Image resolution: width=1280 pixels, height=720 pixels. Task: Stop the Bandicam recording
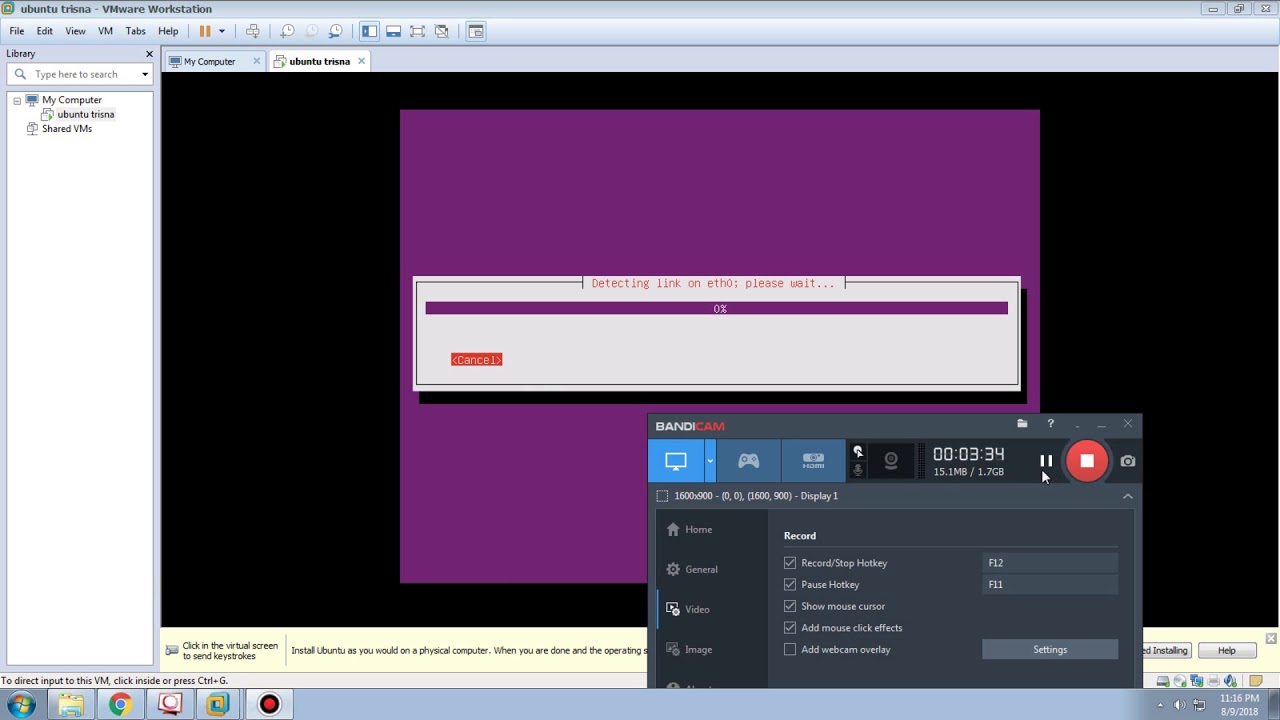(x=1087, y=461)
